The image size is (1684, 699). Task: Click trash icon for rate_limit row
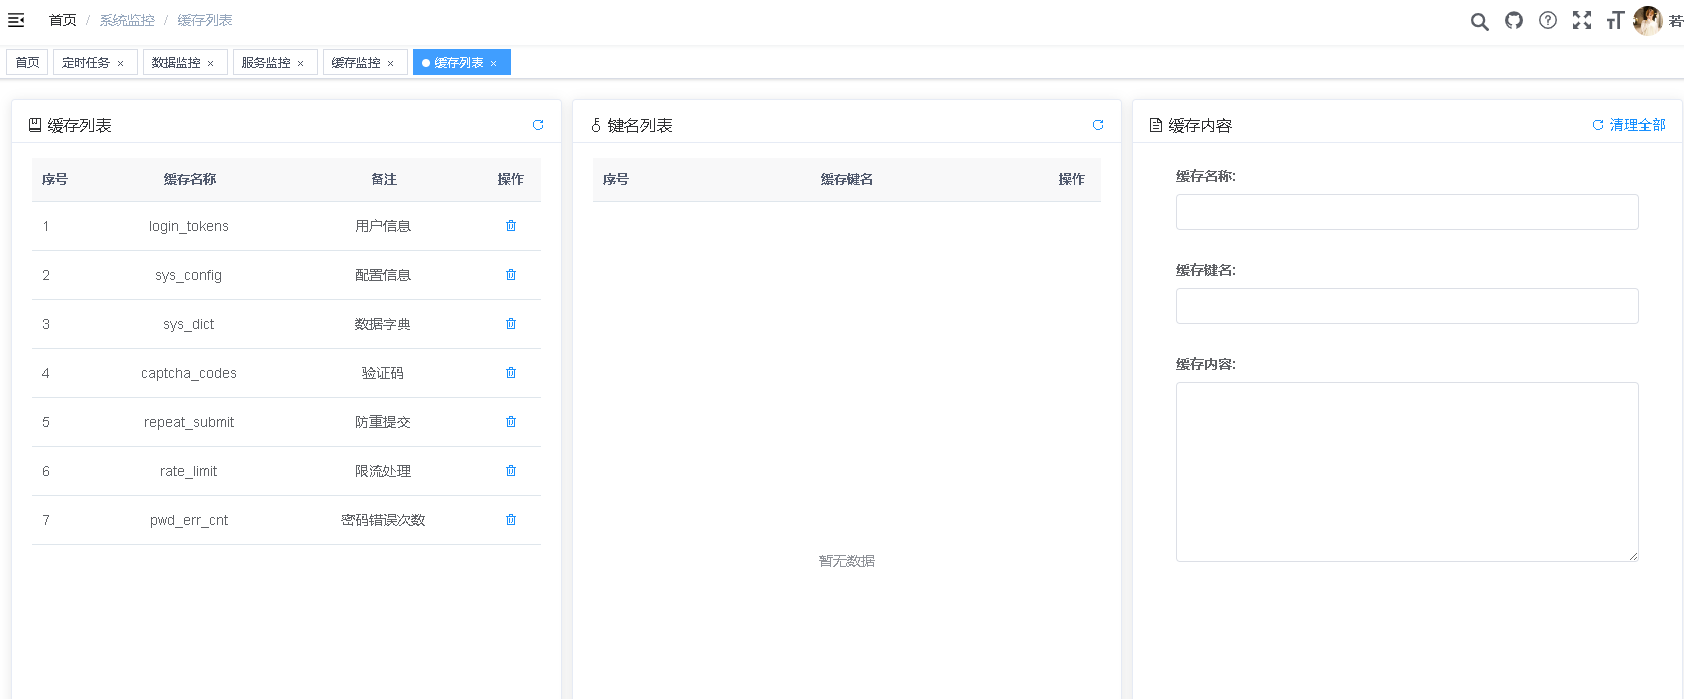pos(511,471)
